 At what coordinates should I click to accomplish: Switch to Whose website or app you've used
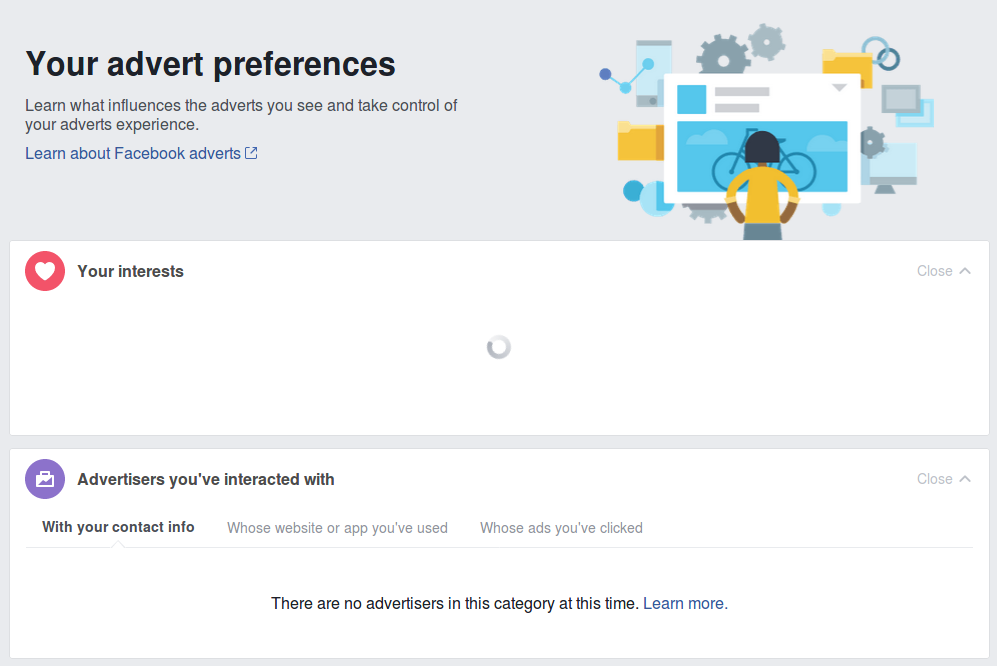pos(337,528)
